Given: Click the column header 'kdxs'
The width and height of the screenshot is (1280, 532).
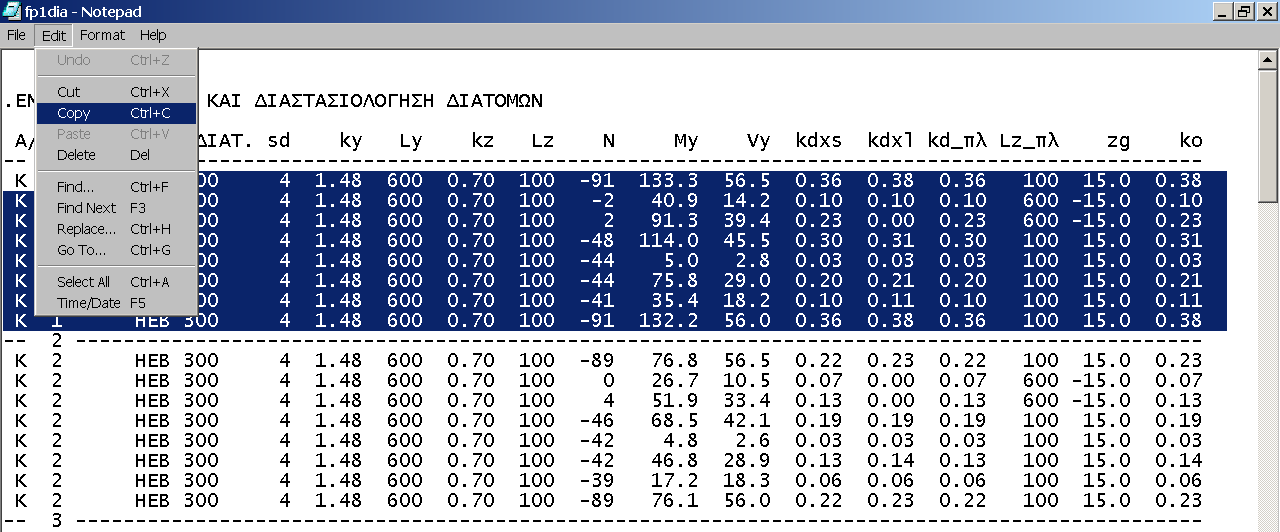Looking at the screenshot, I should coord(818,141).
